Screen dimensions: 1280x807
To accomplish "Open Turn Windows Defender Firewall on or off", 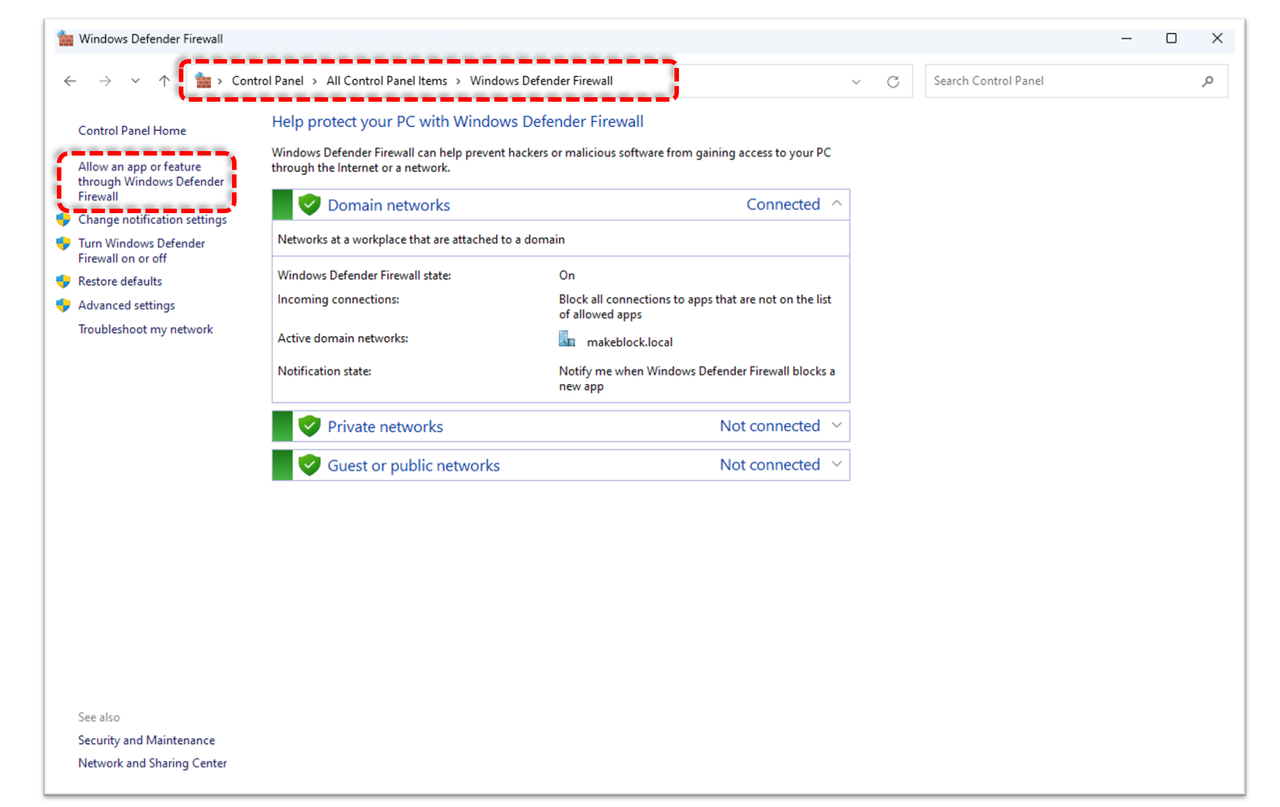I will pyautogui.click(x=142, y=251).
